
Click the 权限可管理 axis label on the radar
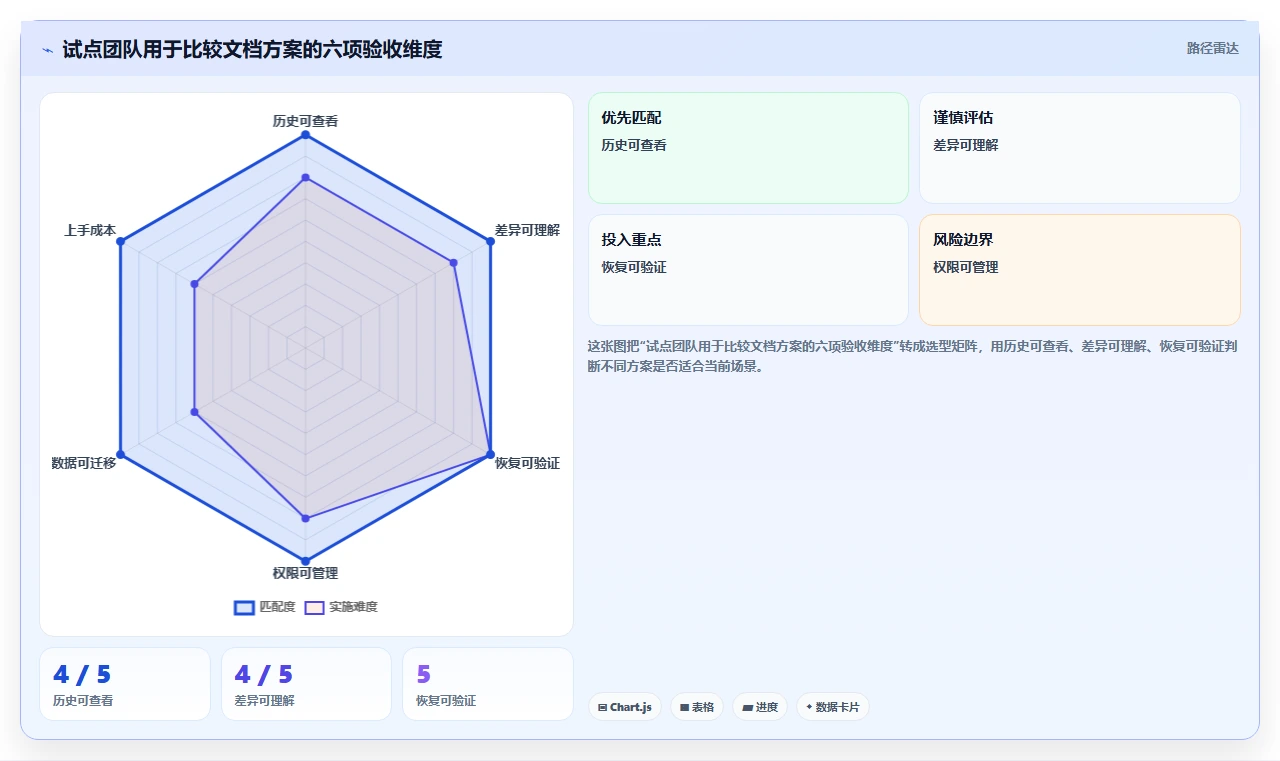point(305,573)
